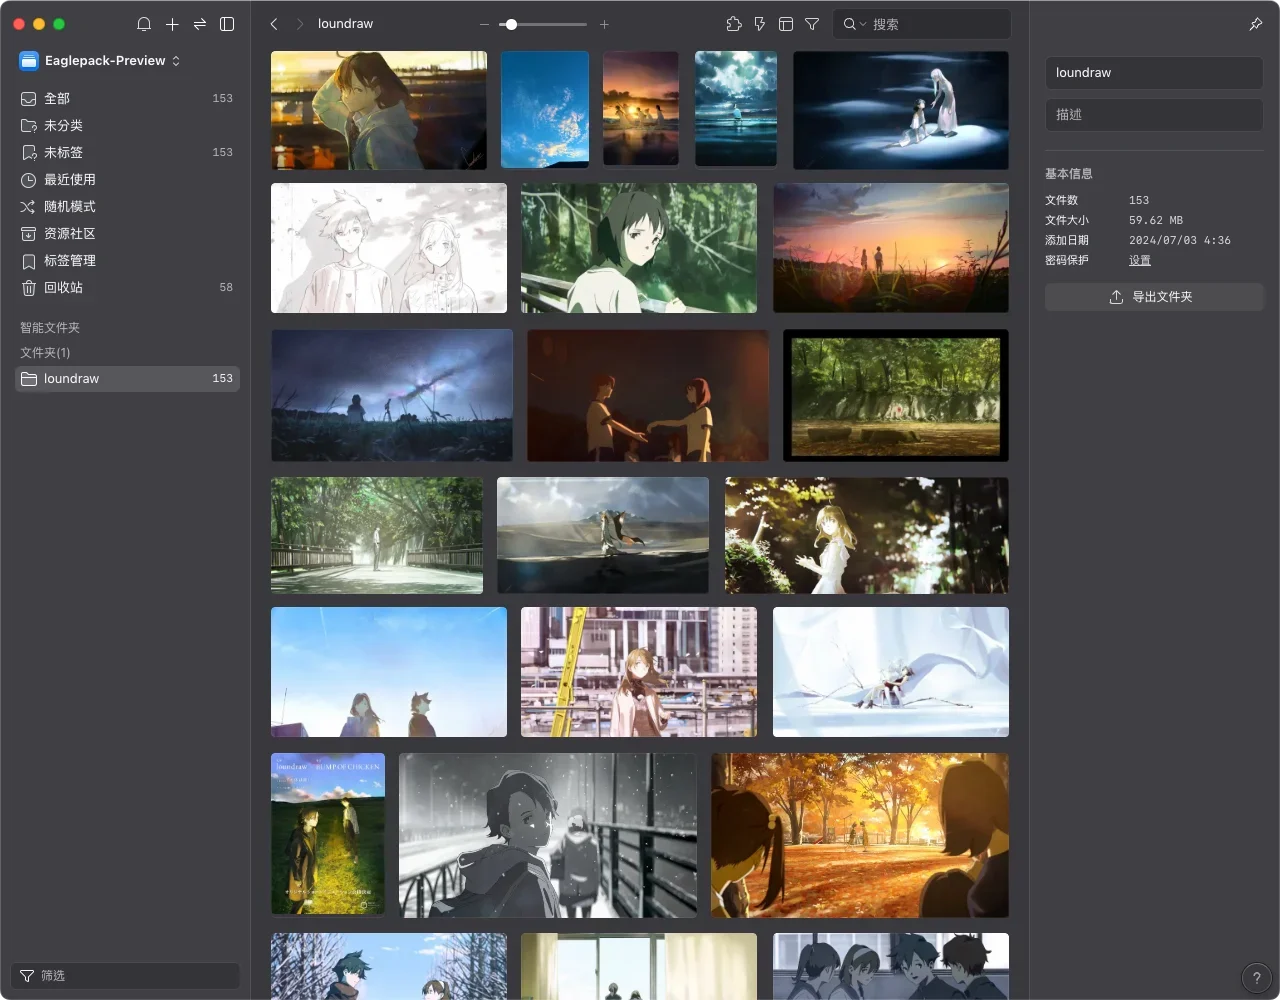
Task: Select 全部 in the sidebar
Action: coord(127,98)
